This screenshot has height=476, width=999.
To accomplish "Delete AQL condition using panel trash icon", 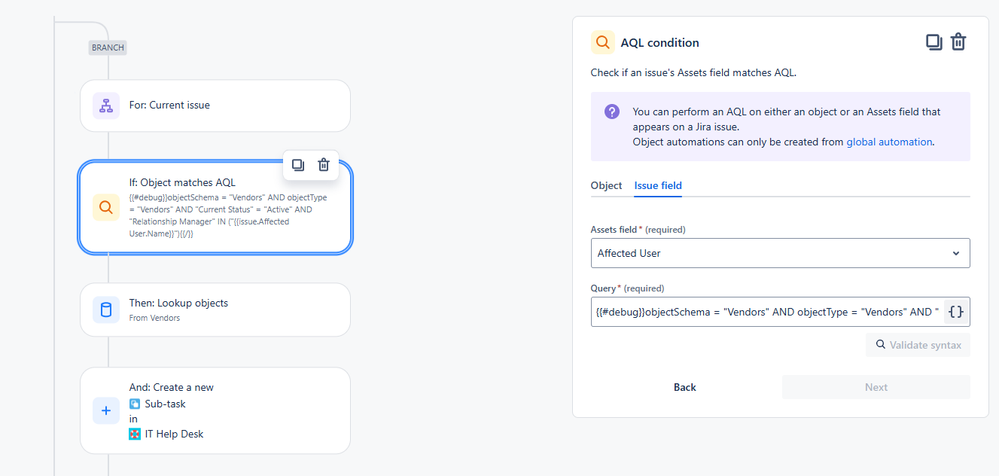I will click(x=959, y=43).
